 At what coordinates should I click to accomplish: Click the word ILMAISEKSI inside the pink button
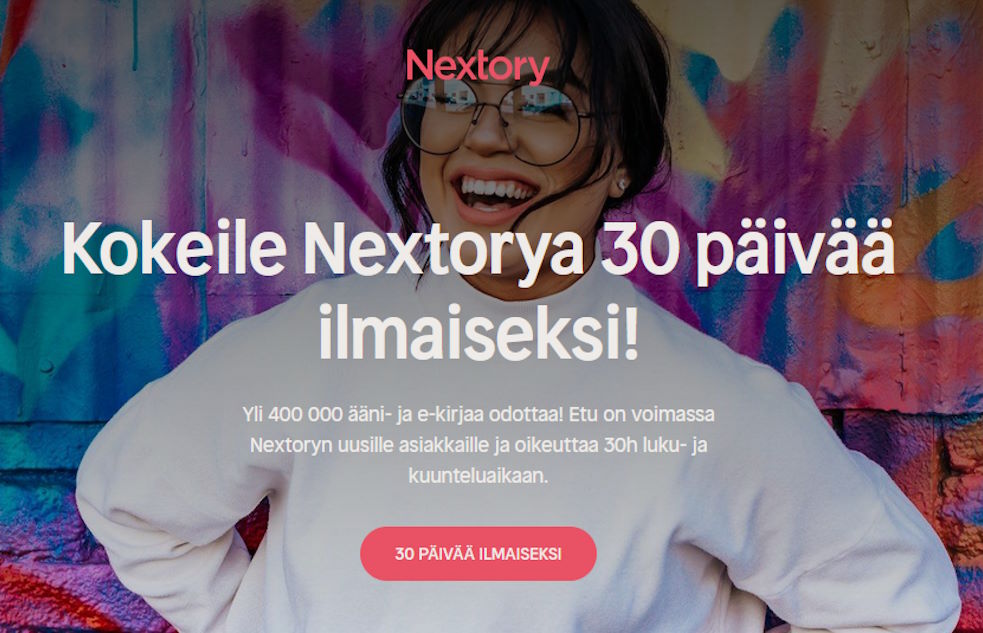coord(520,554)
